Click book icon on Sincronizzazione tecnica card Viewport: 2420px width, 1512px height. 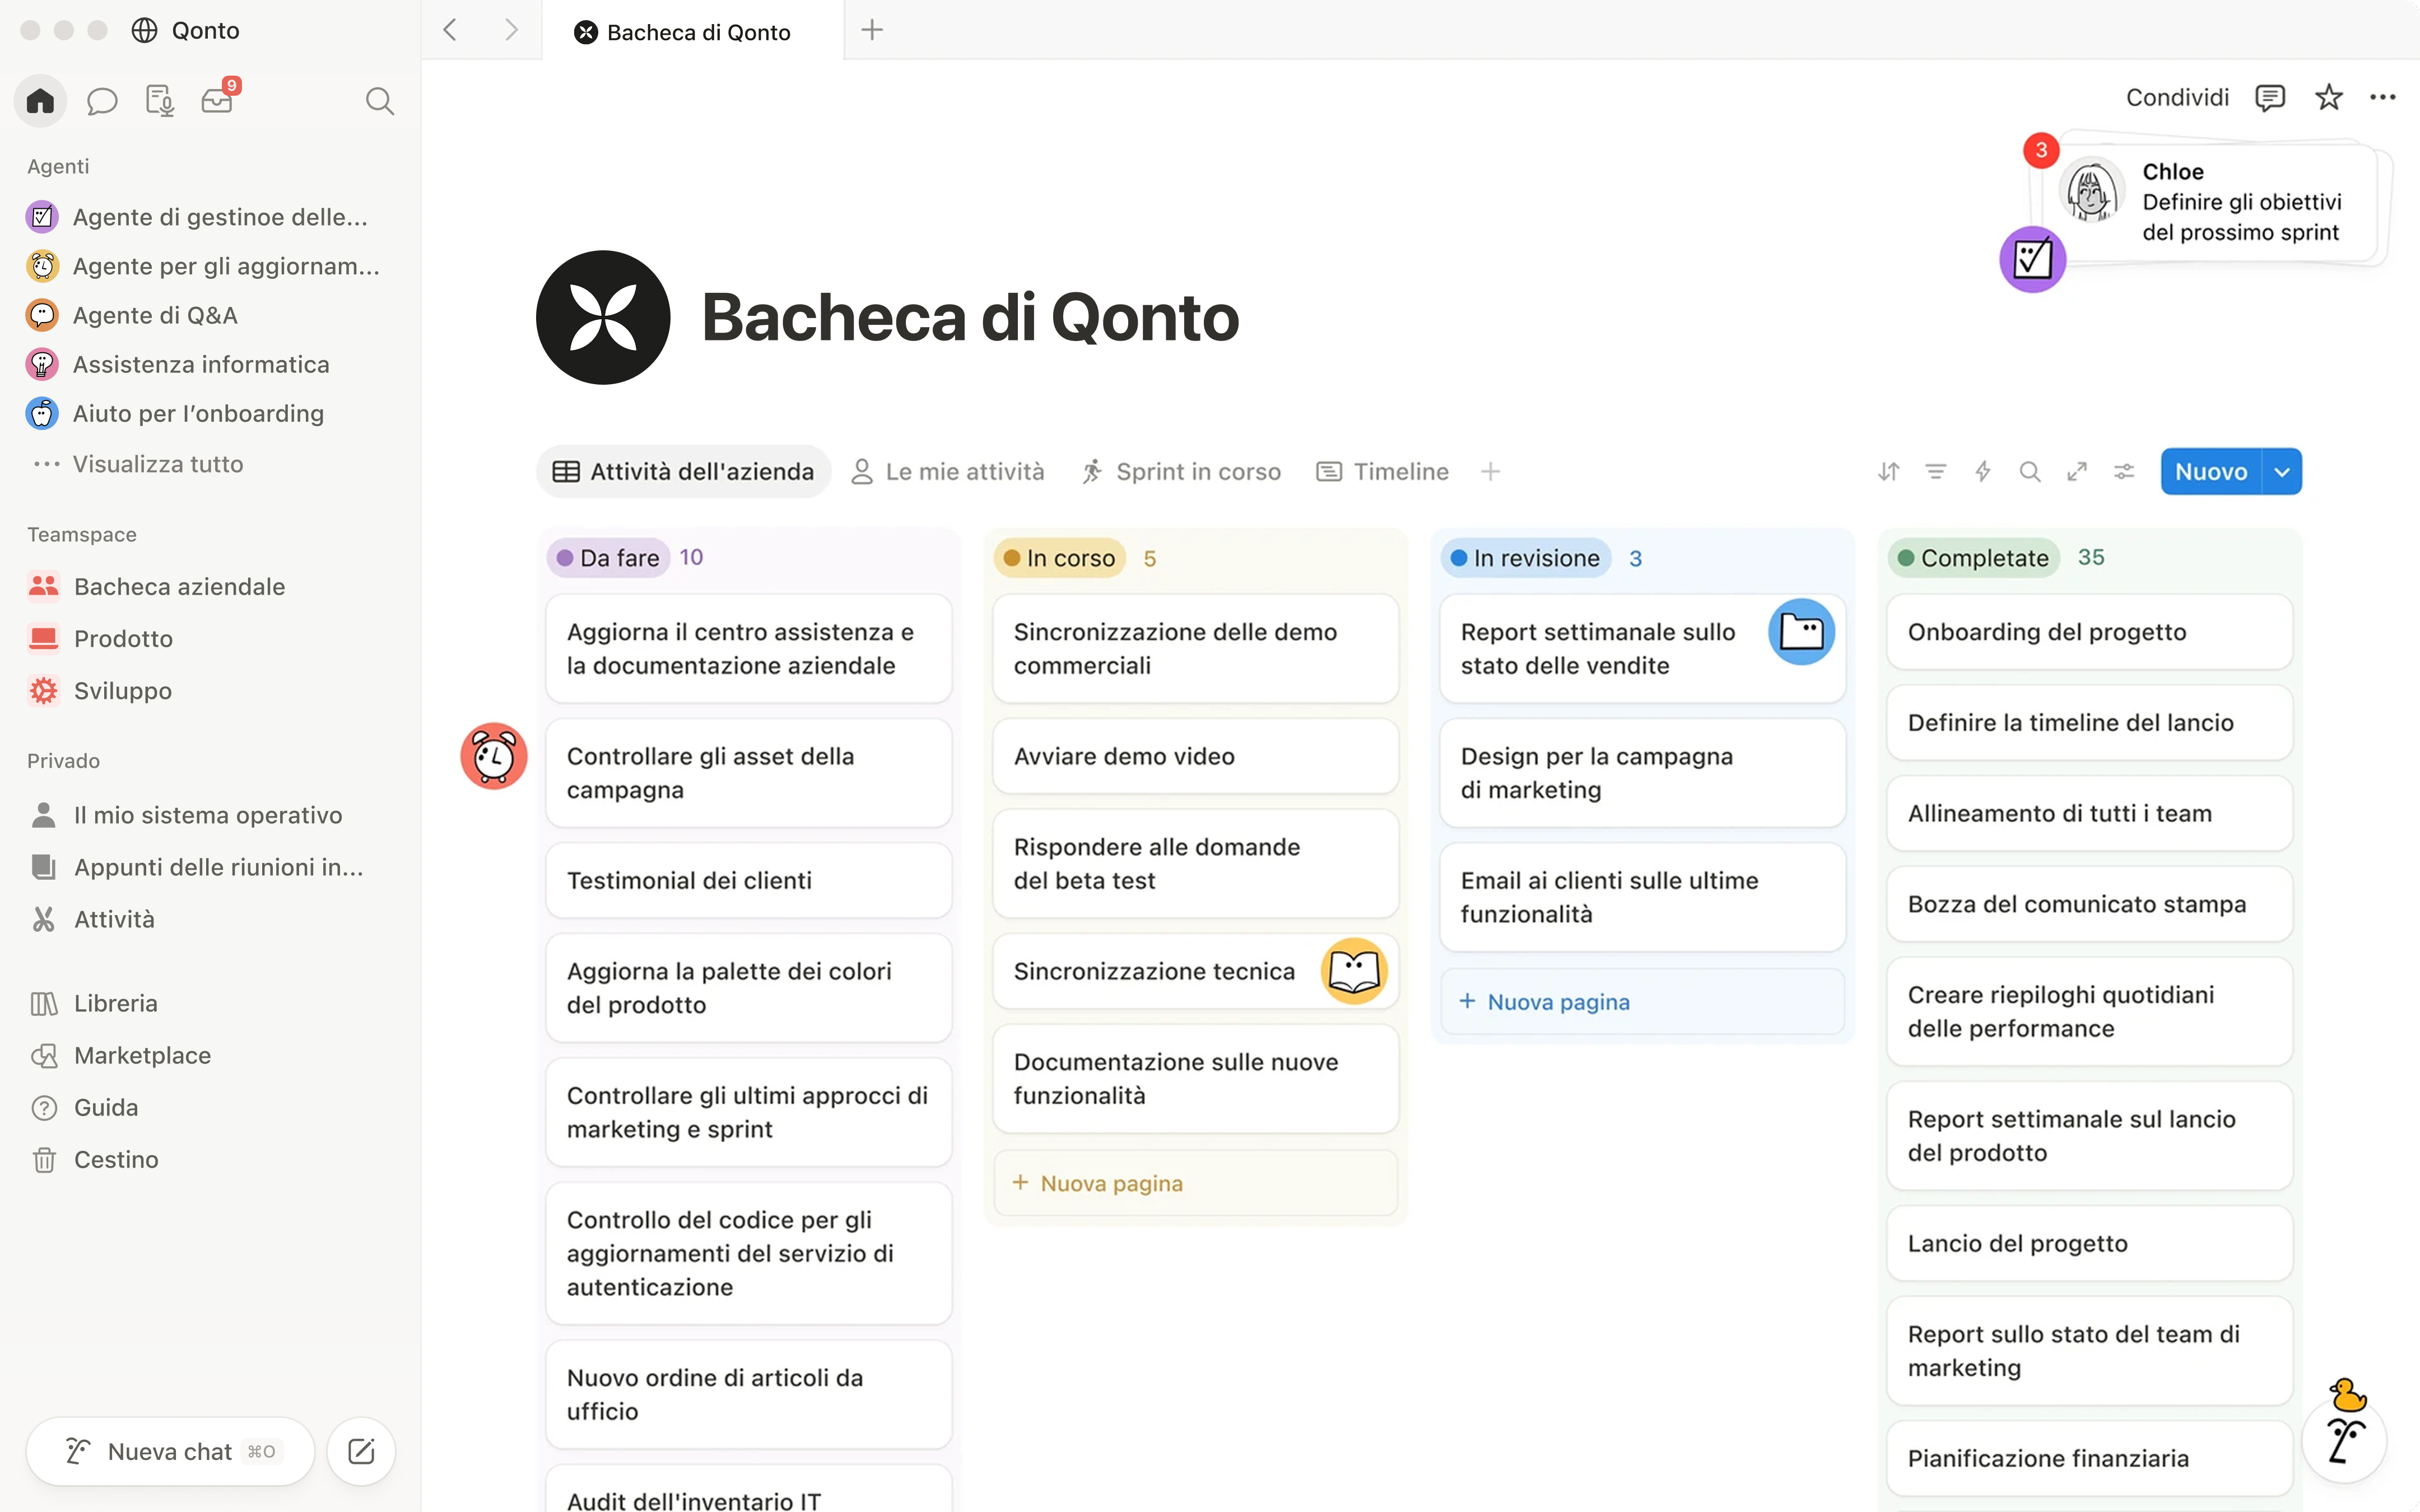pyautogui.click(x=1354, y=971)
